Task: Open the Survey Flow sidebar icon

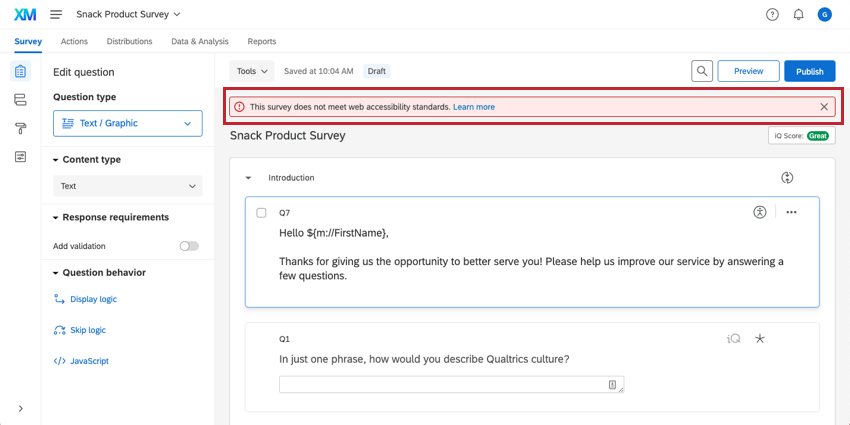Action: [20, 100]
